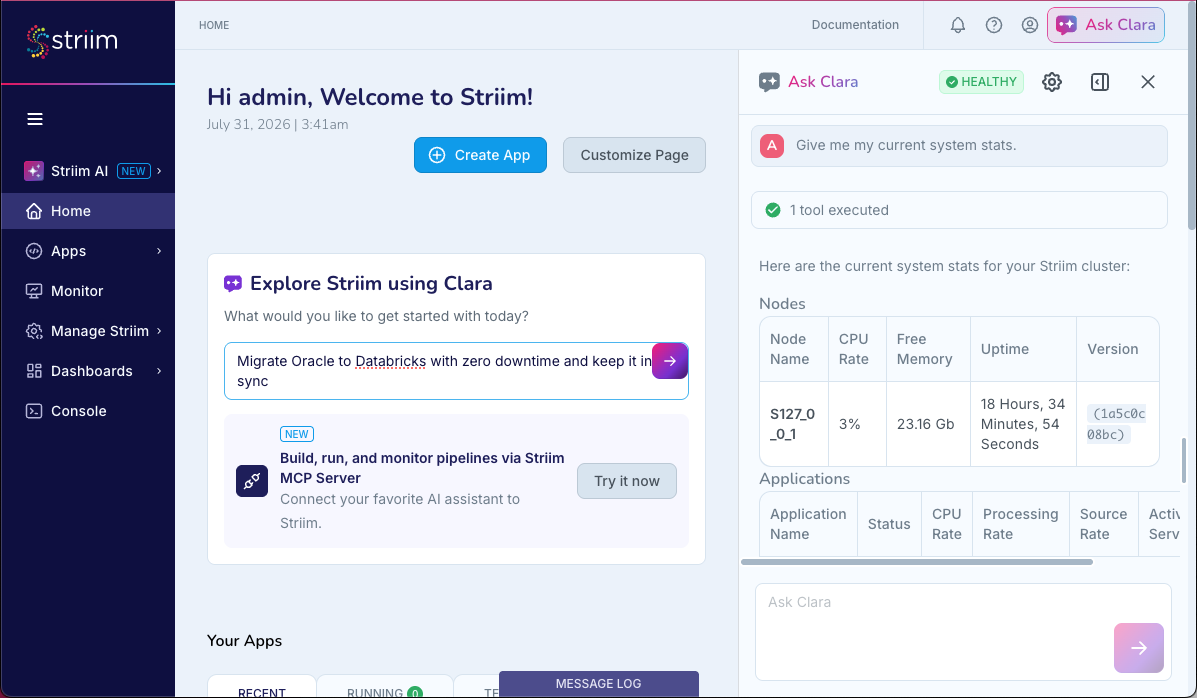Expand the 1 tool executed row
This screenshot has width=1197, height=698.
coord(959,210)
